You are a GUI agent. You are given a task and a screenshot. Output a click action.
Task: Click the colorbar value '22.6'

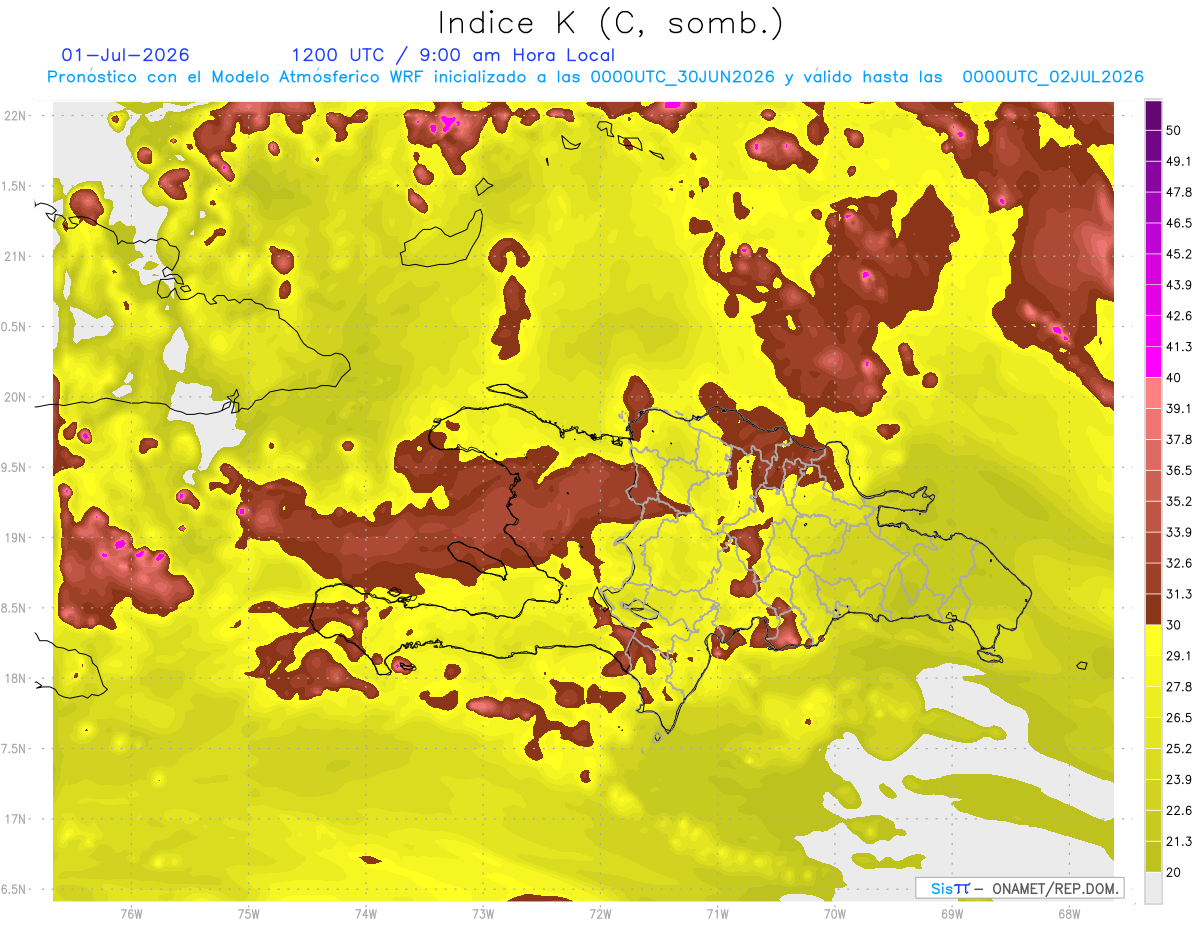[x=1179, y=810]
